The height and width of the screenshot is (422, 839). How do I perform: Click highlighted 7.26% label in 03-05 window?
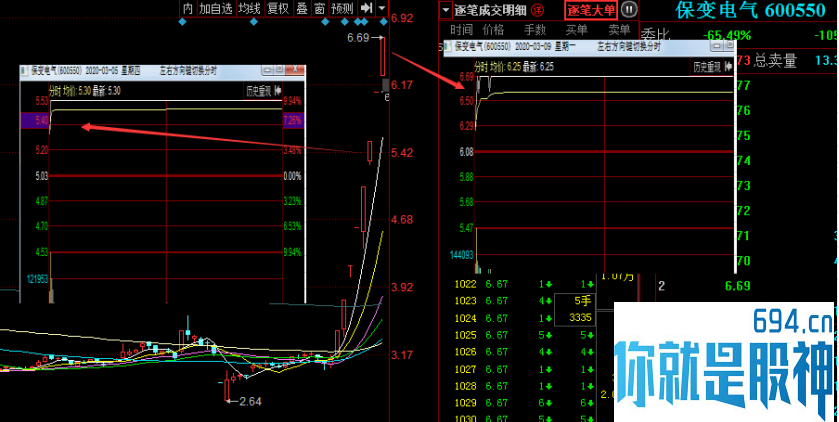pos(292,120)
